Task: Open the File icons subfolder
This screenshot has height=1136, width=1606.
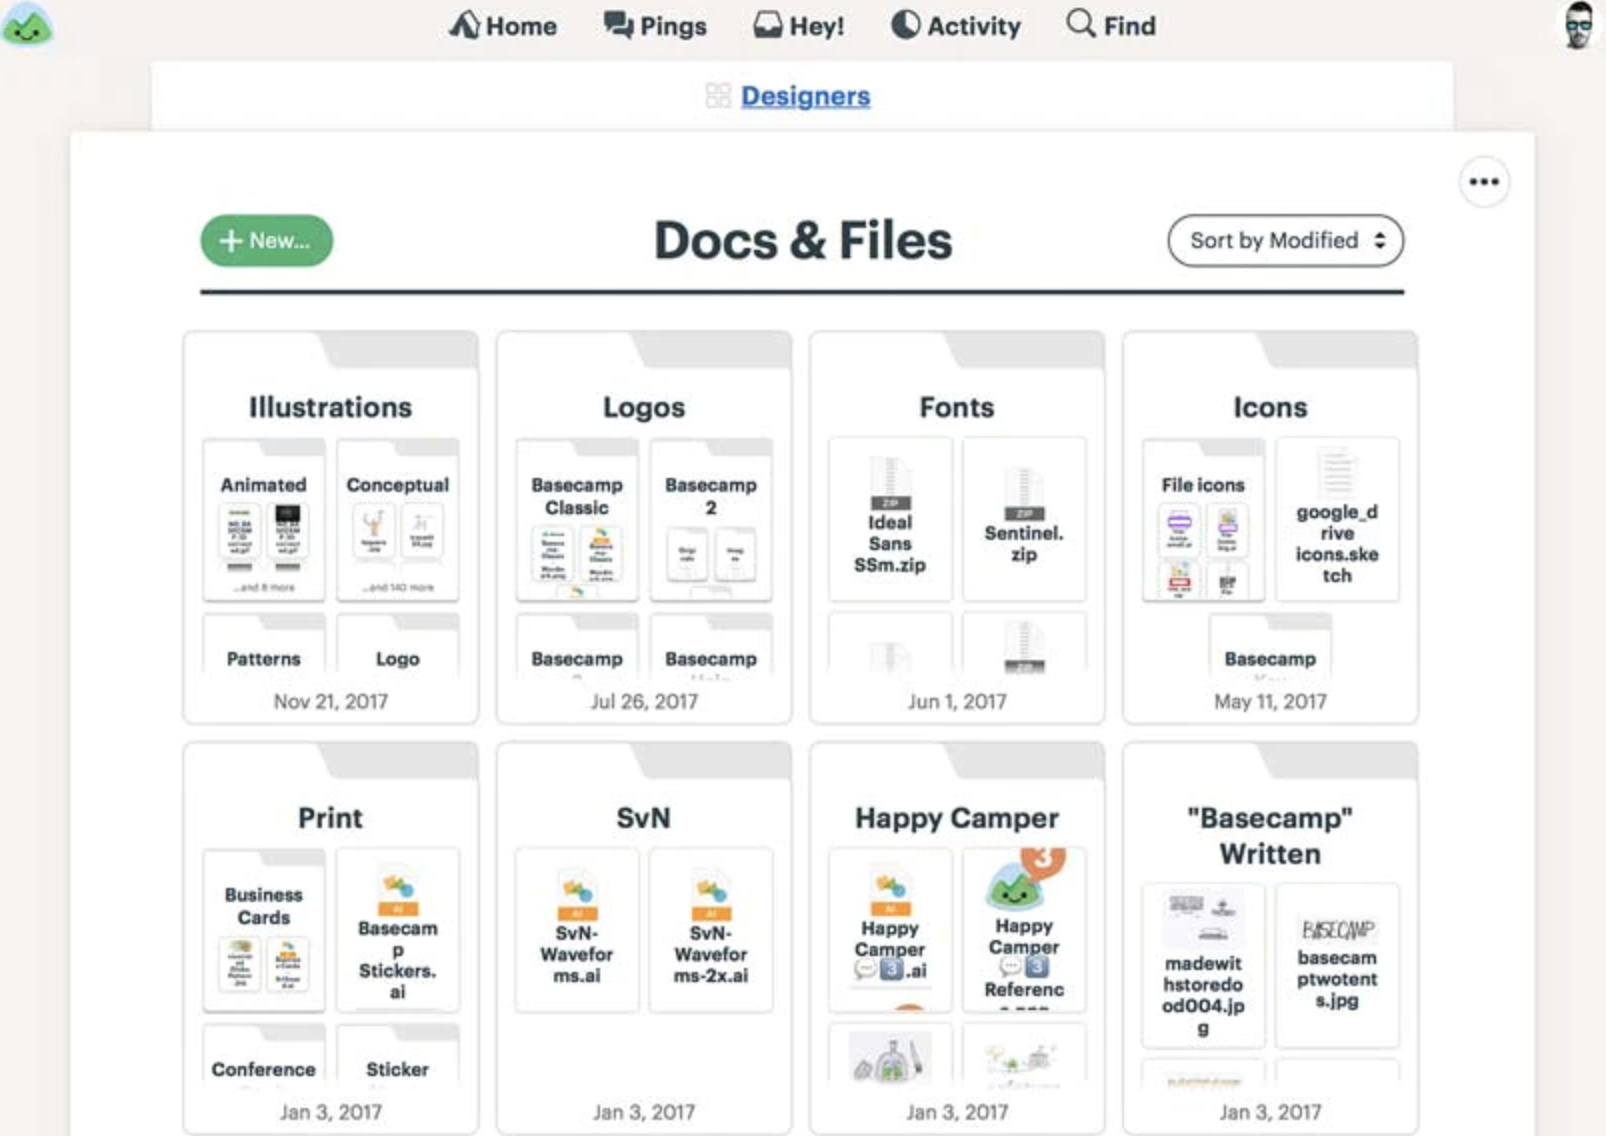Action: [1204, 520]
